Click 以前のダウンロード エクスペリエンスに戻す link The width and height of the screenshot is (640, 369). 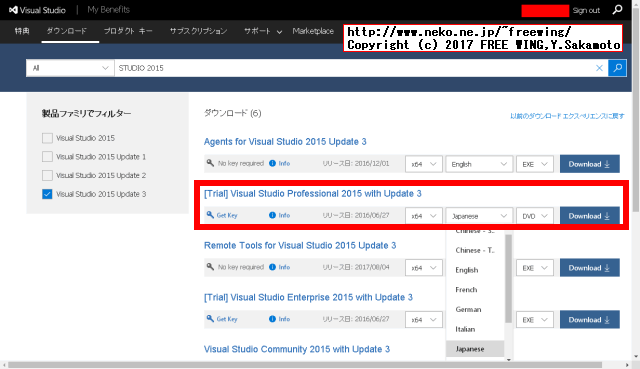coord(567,116)
